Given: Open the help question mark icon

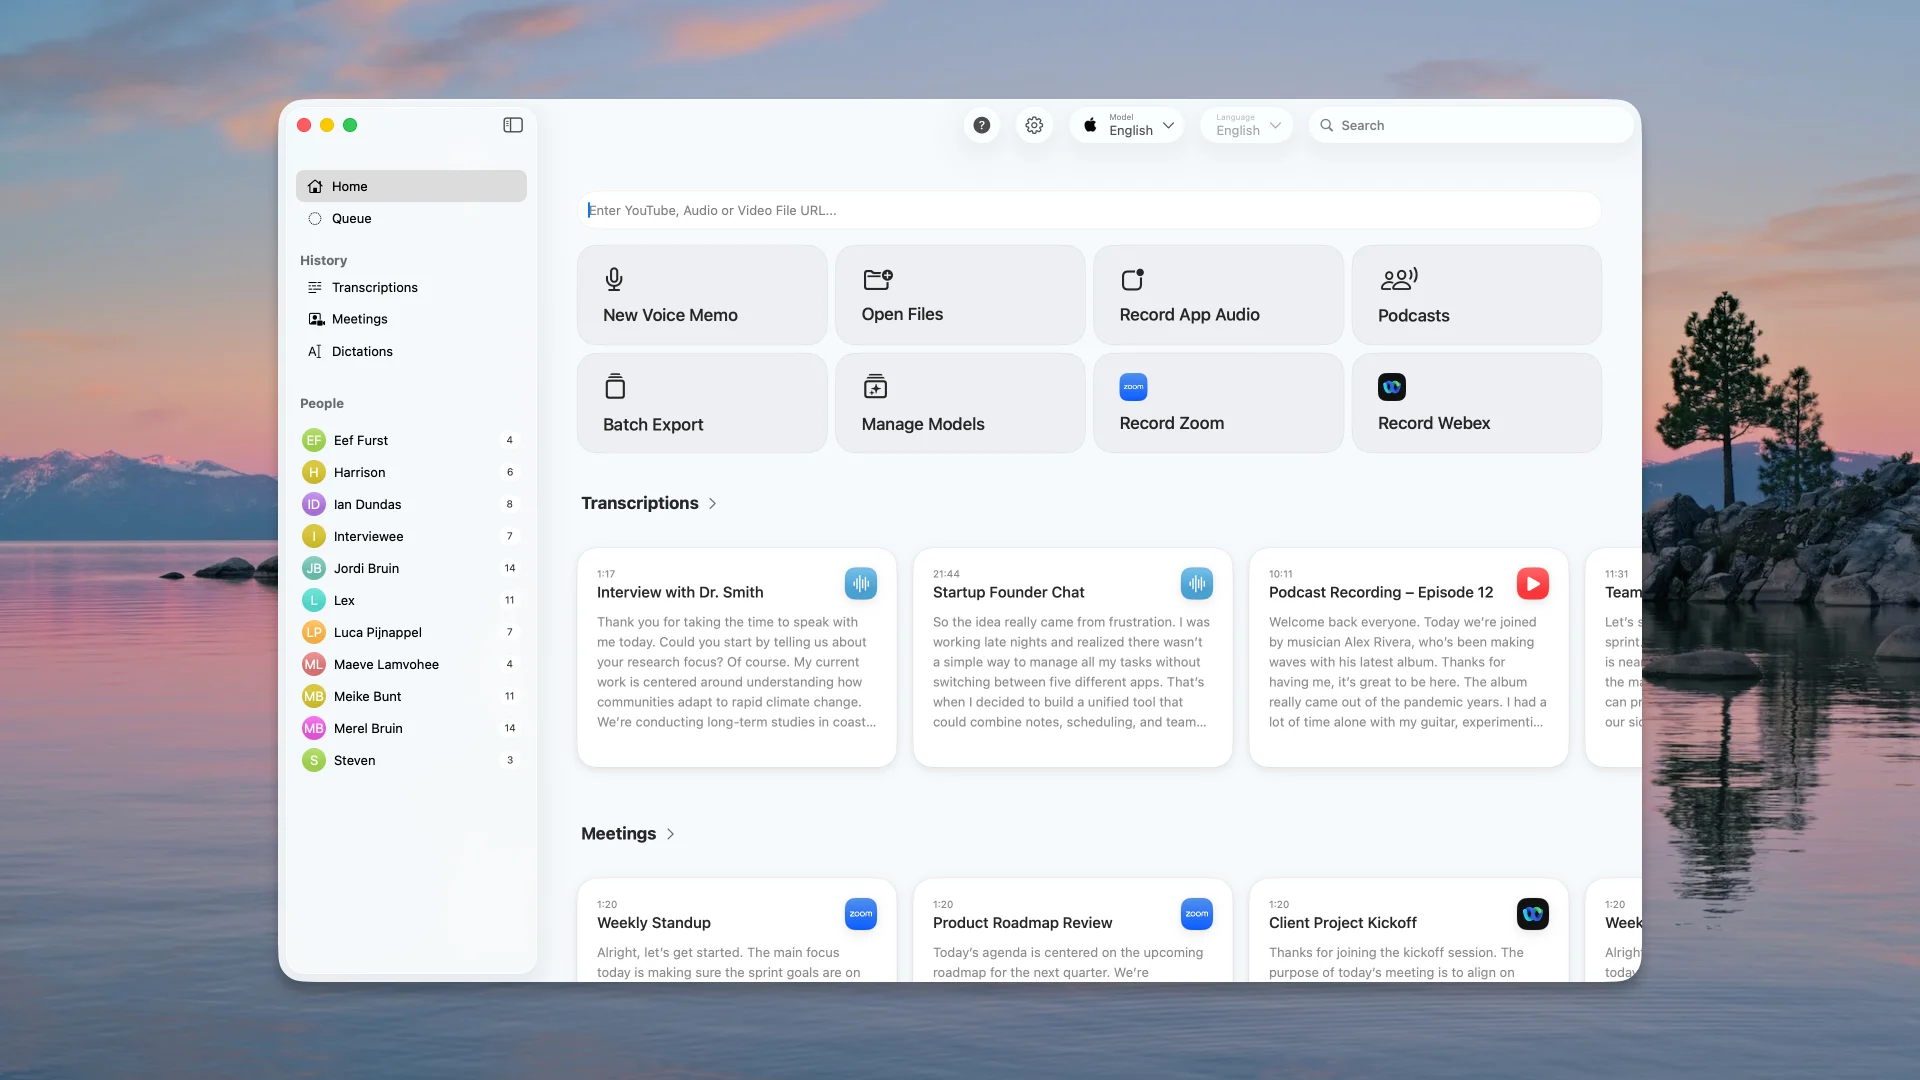Looking at the screenshot, I should (982, 125).
